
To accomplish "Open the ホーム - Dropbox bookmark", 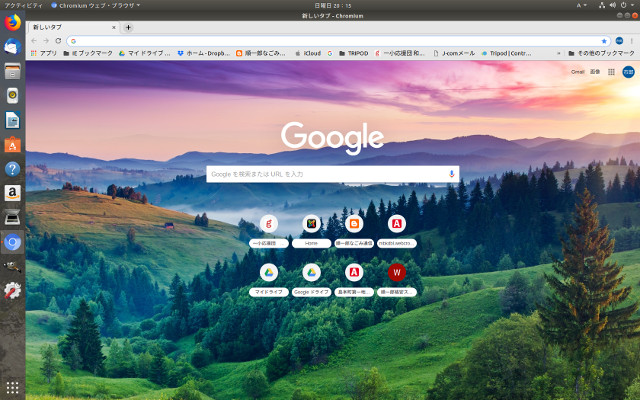I will click(204, 53).
